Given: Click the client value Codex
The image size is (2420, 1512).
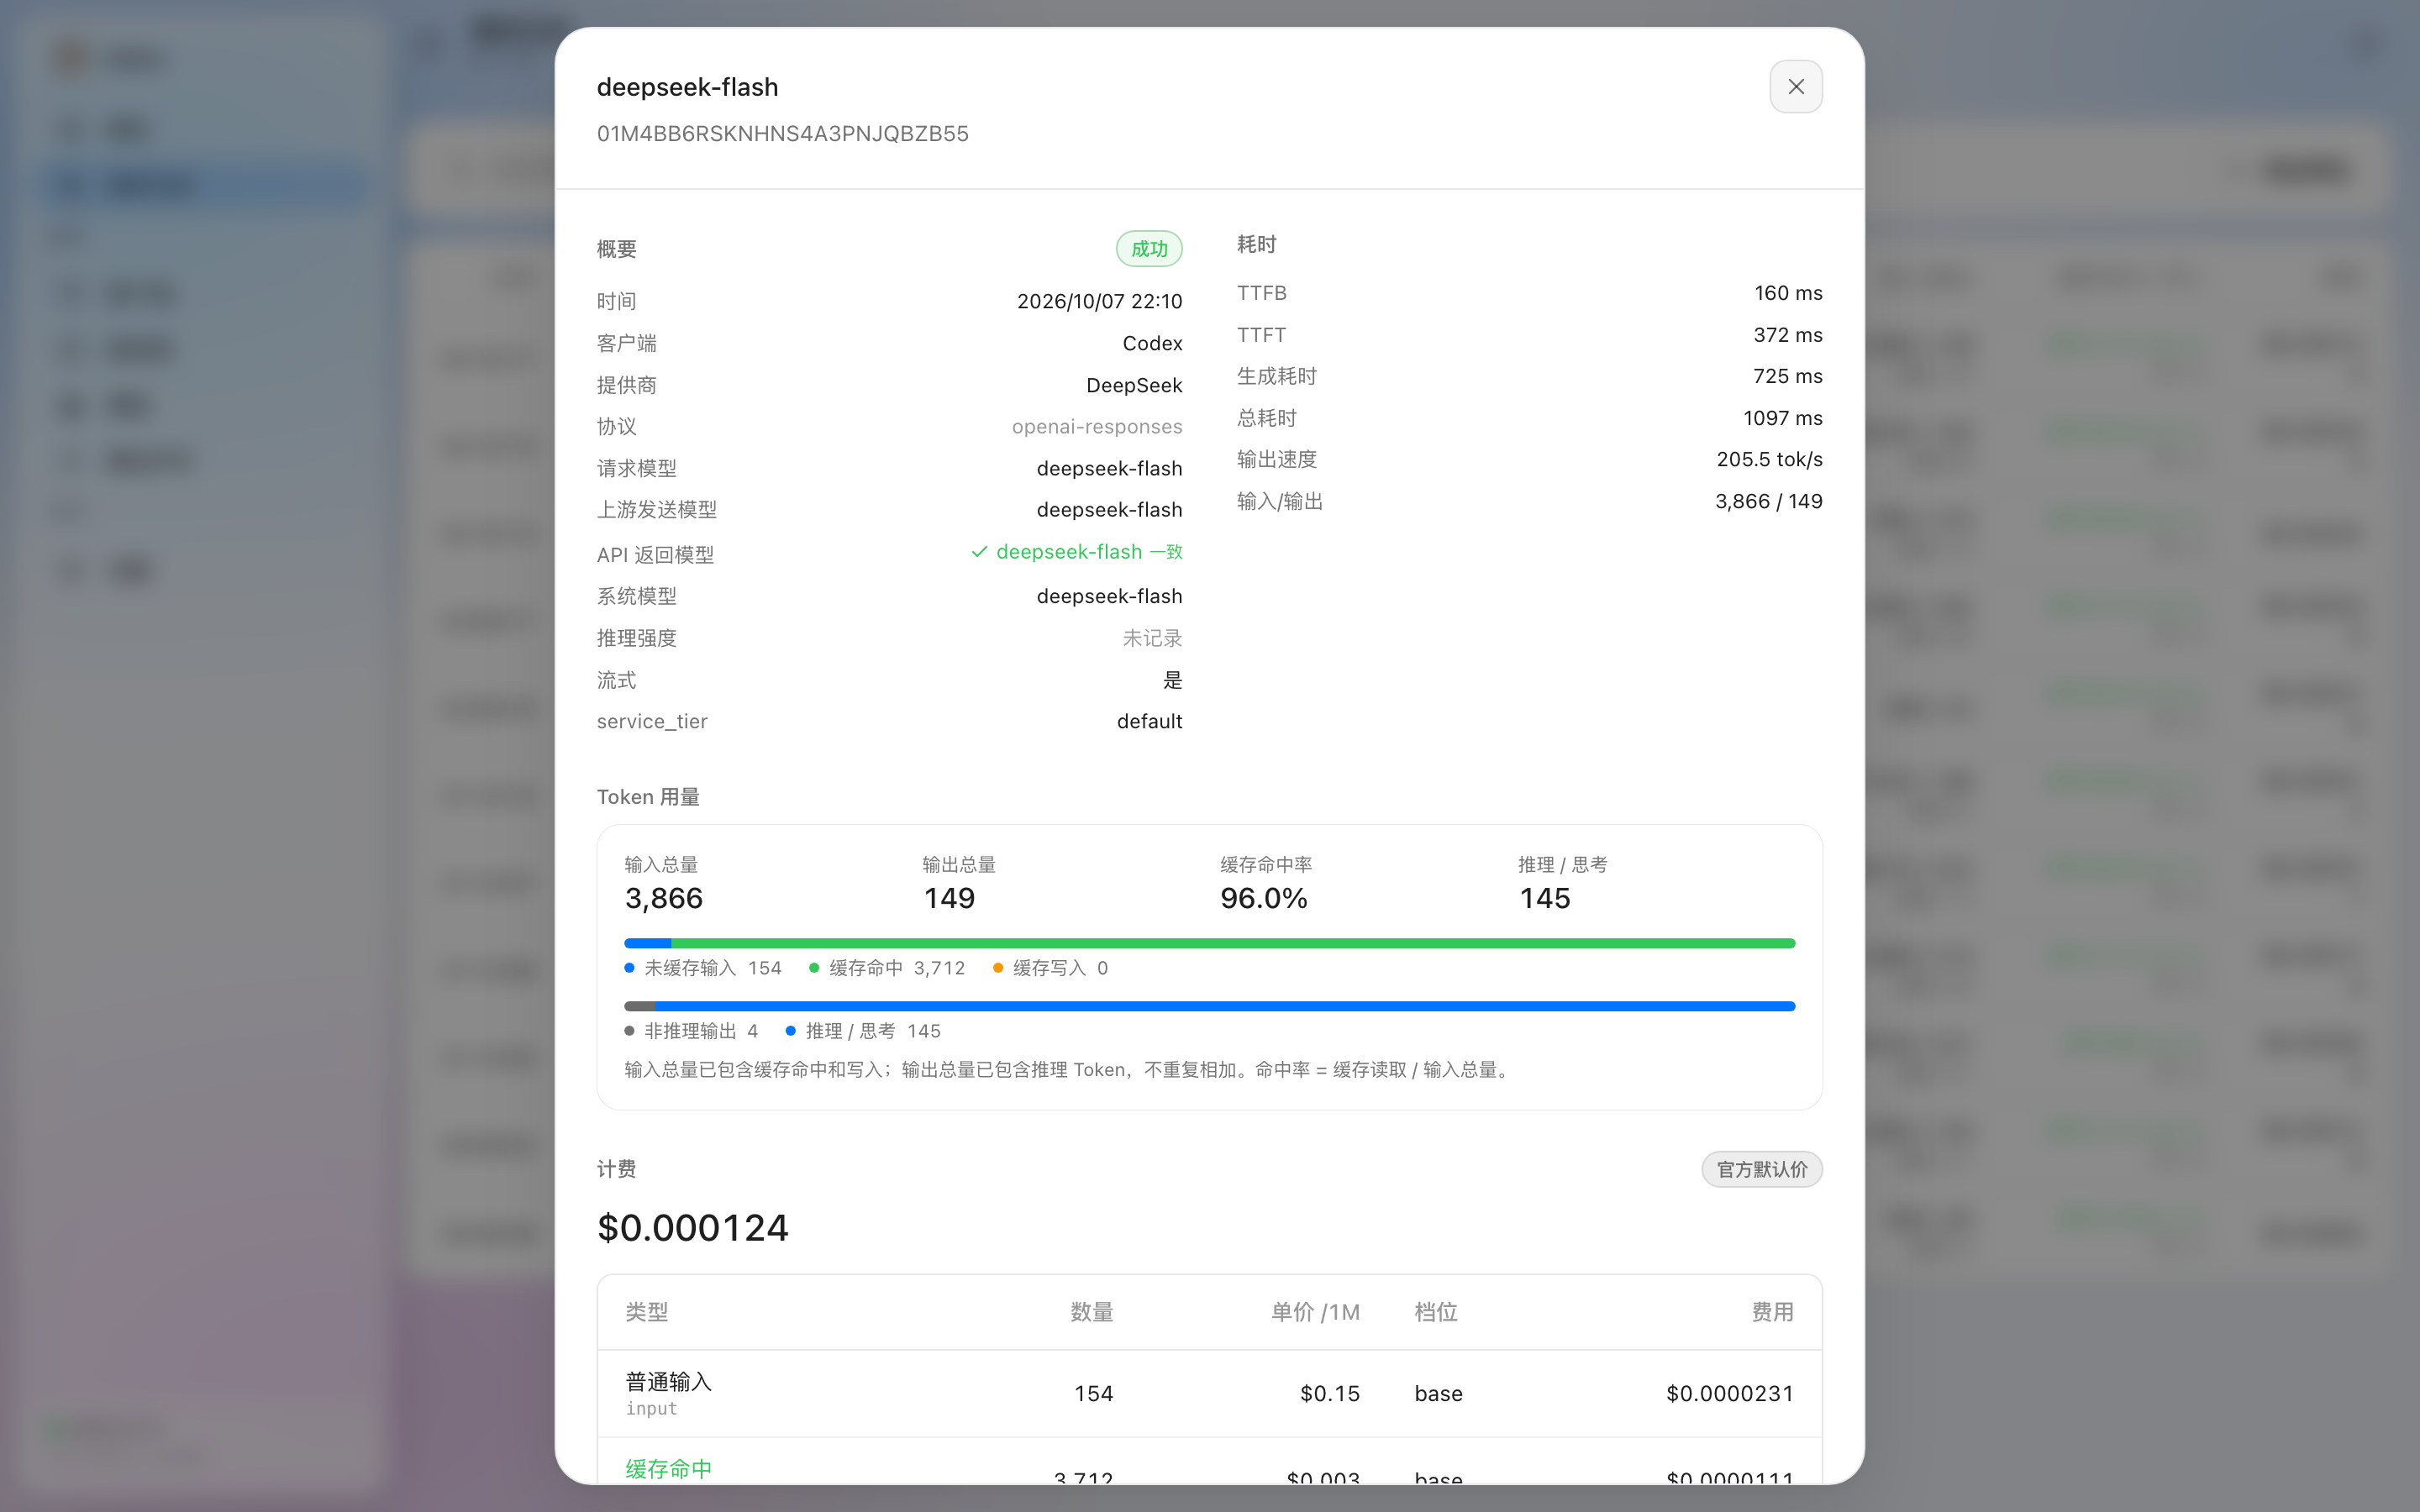Looking at the screenshot, I should 1152,343.
